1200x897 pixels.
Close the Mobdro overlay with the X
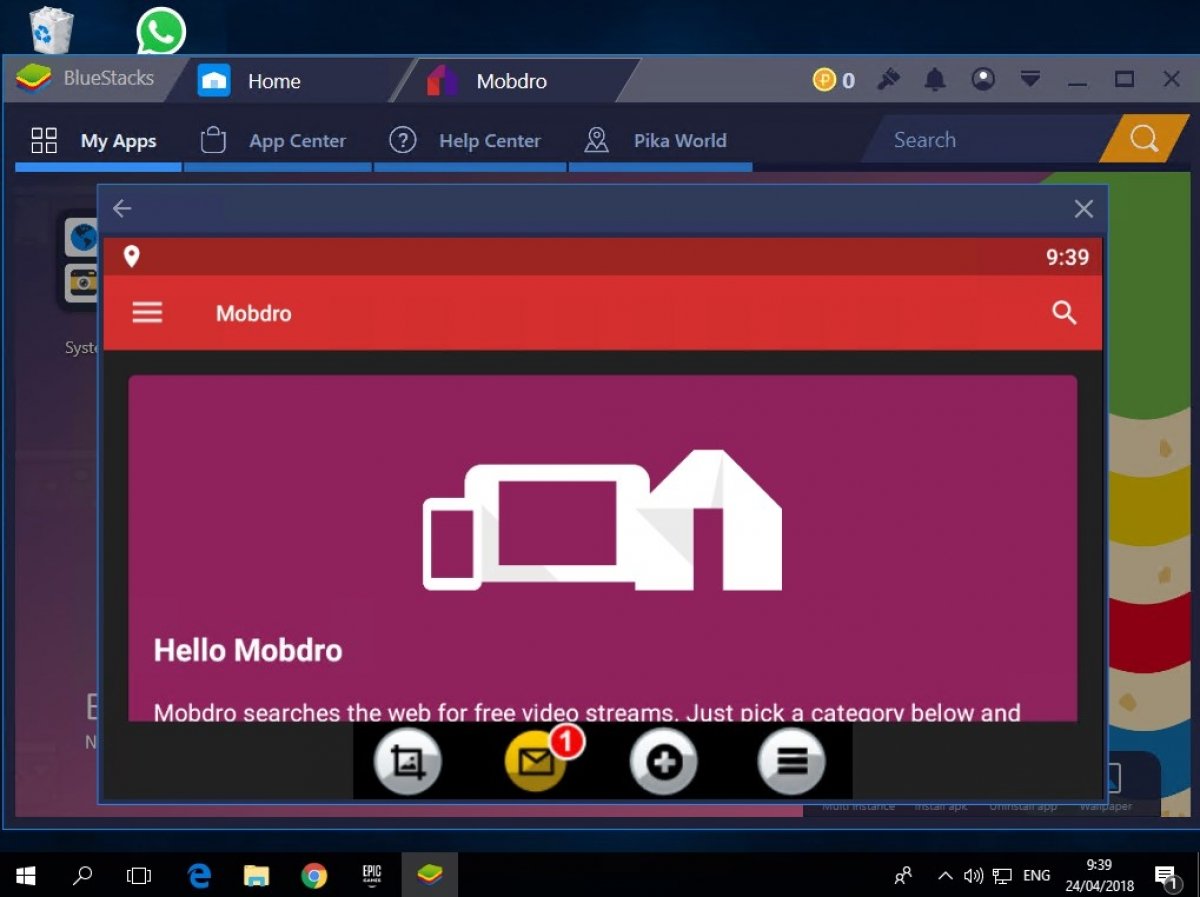[x=1083, y=208]
